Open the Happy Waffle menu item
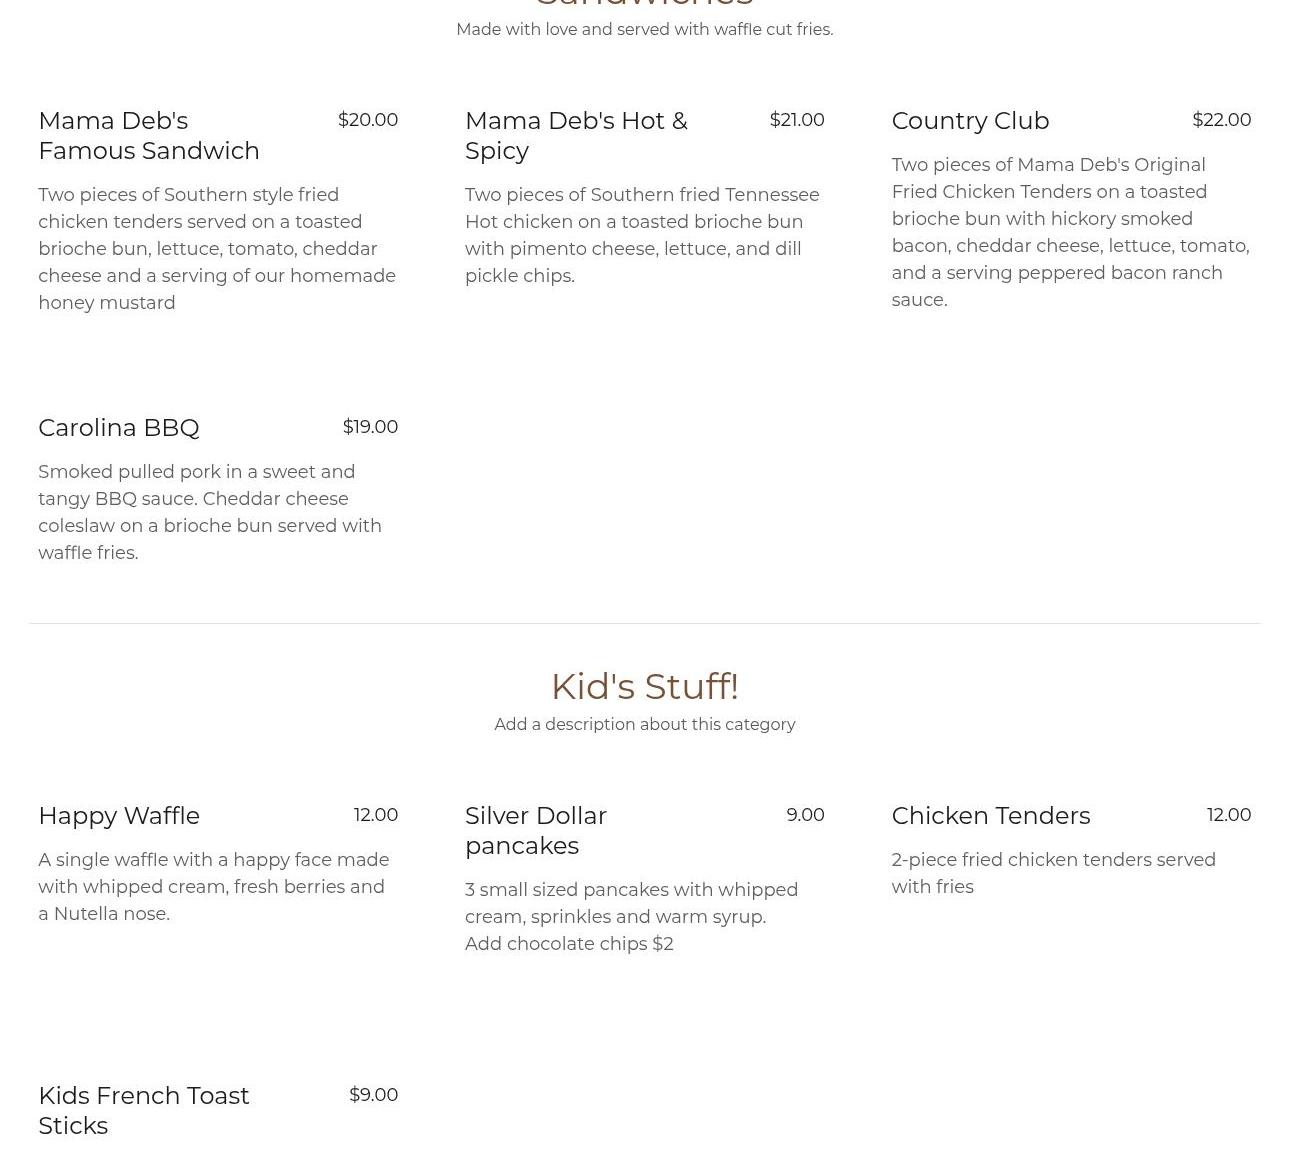The image size is (1290, 1149). [x=119, y=816]
